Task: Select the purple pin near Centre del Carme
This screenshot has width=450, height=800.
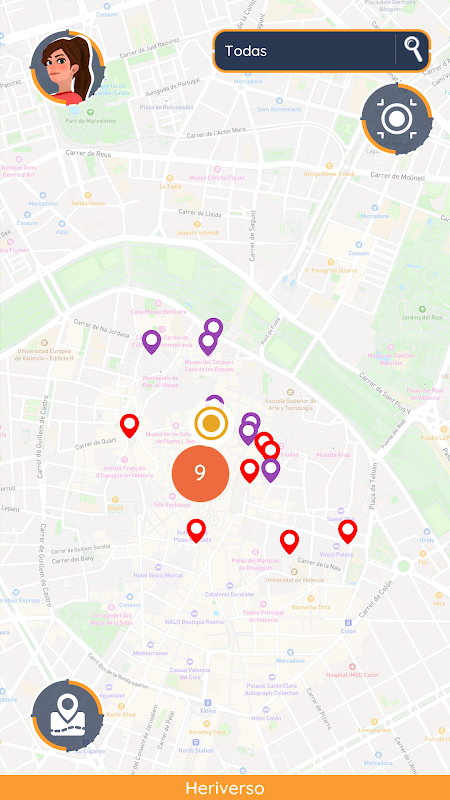Action: (152, 342)
